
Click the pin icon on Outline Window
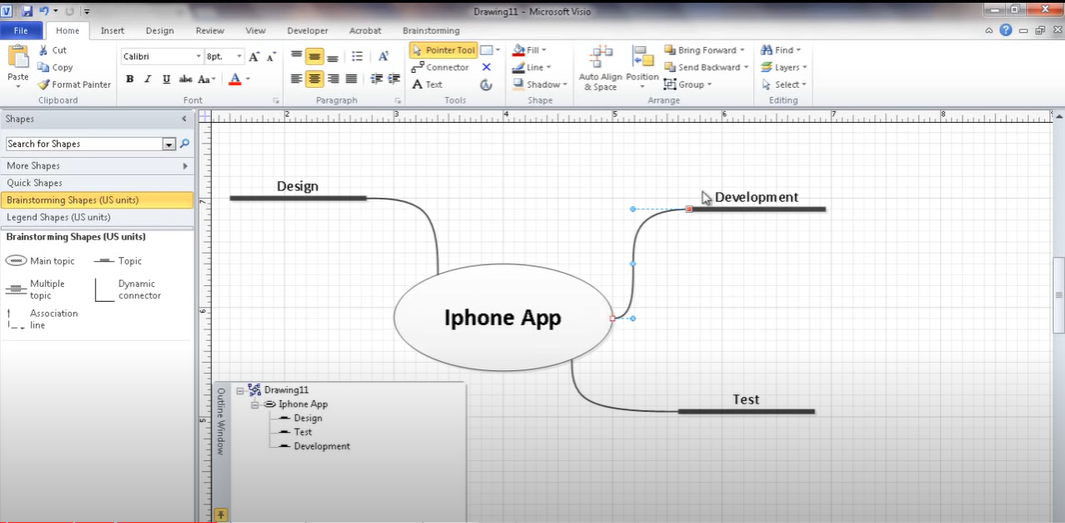click(x=221, y=514)
